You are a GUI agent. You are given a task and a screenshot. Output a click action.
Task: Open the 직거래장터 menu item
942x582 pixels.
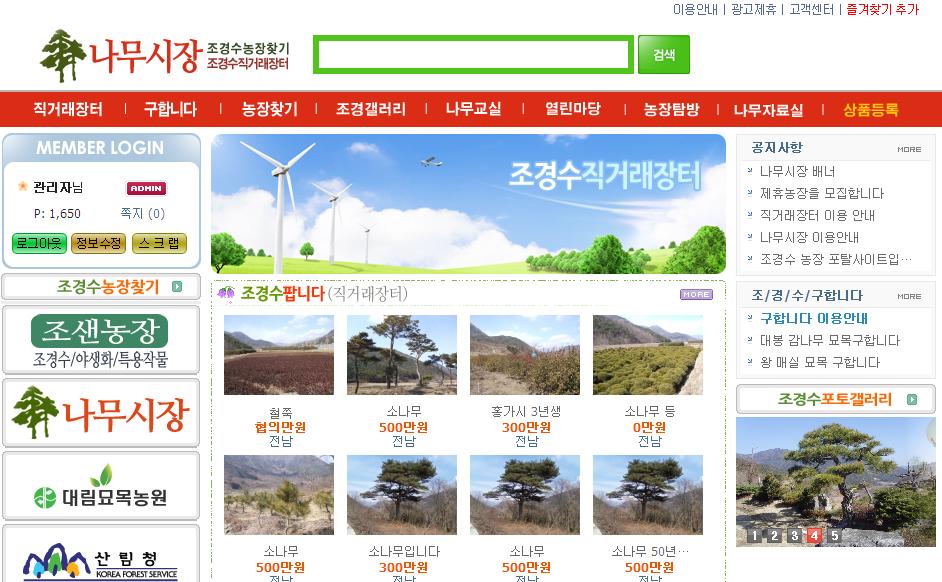point(68,109)
